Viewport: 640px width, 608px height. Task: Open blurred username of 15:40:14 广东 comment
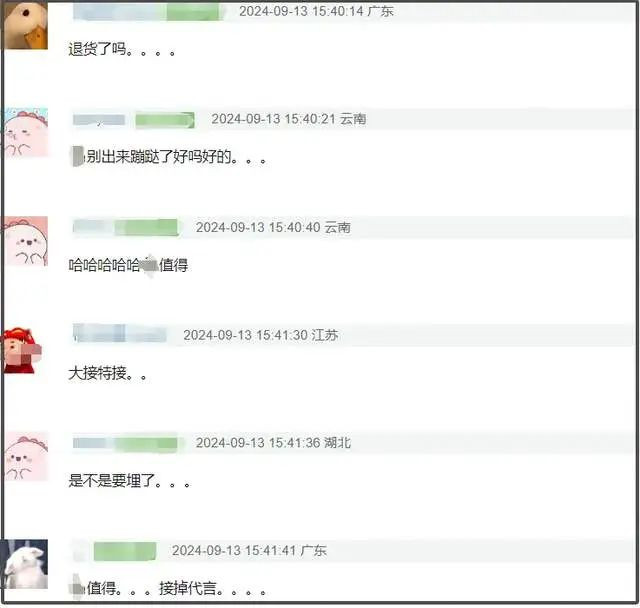click(x=120, y=11)
